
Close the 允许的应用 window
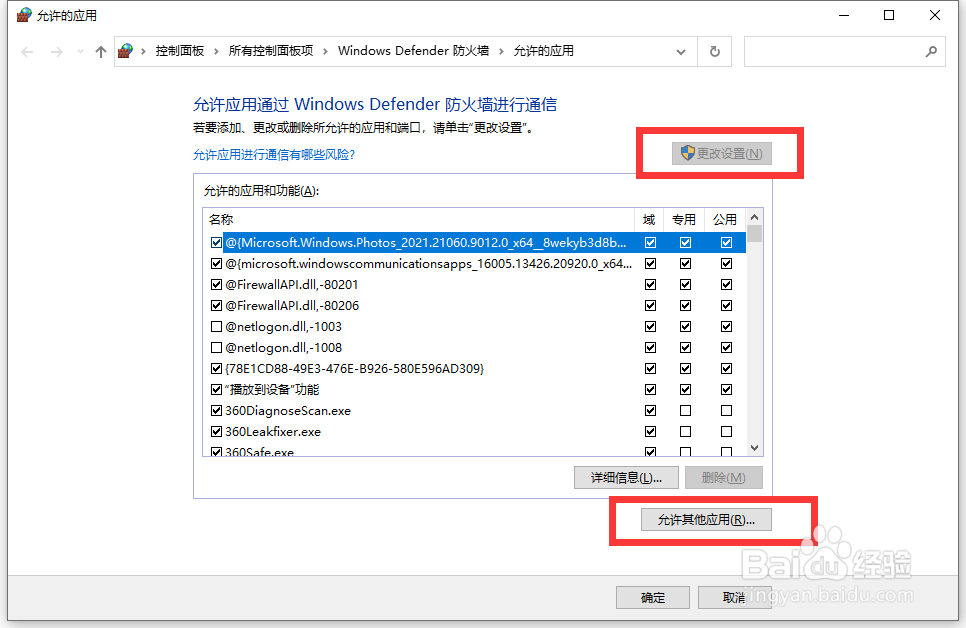(935, 15)
